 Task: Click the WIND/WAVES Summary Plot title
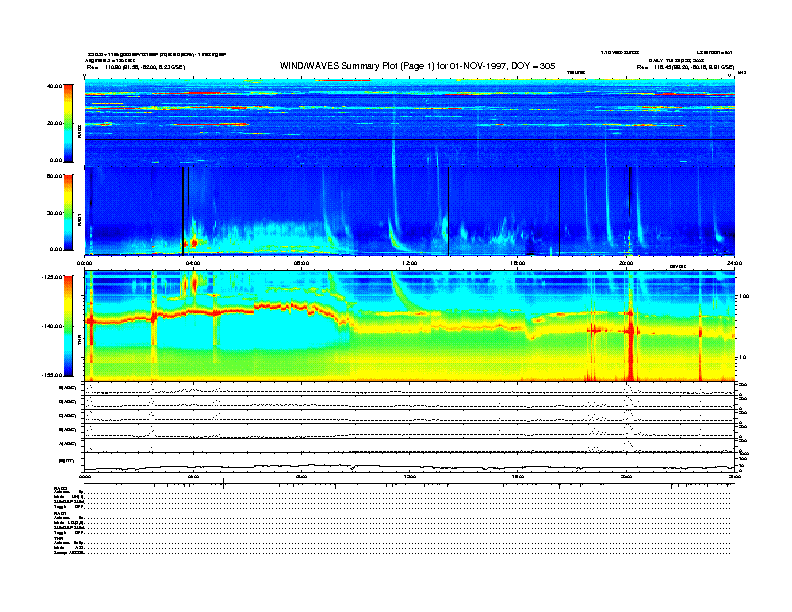[417, 66]
